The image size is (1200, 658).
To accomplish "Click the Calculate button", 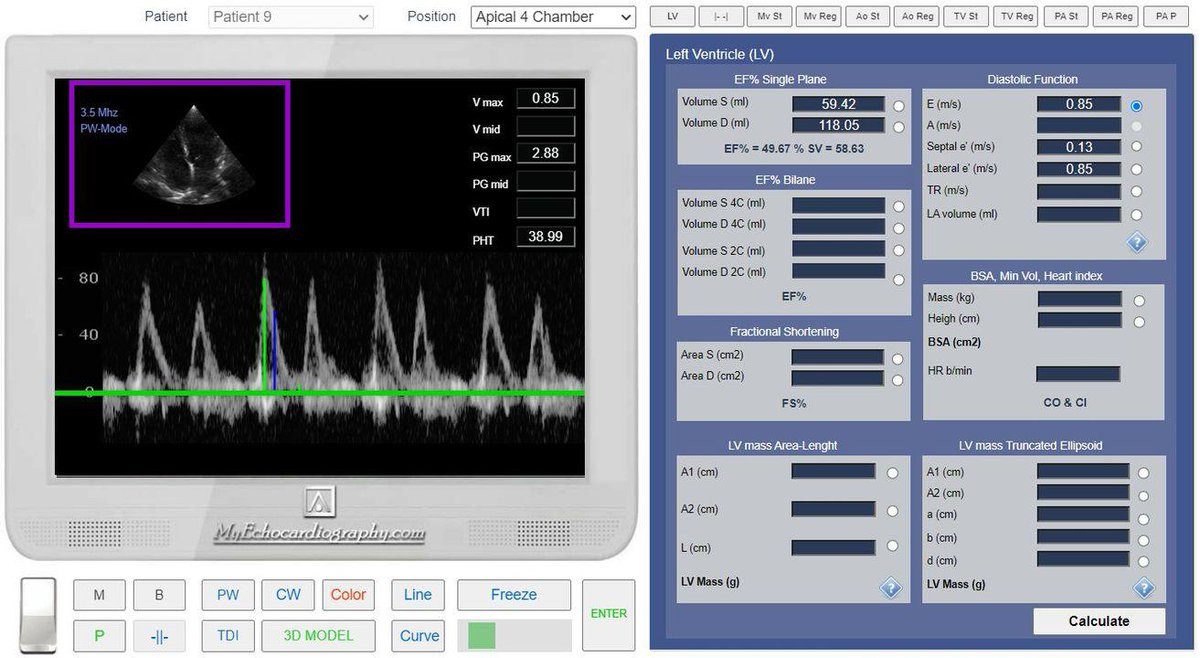I will tap(1098, 621).
